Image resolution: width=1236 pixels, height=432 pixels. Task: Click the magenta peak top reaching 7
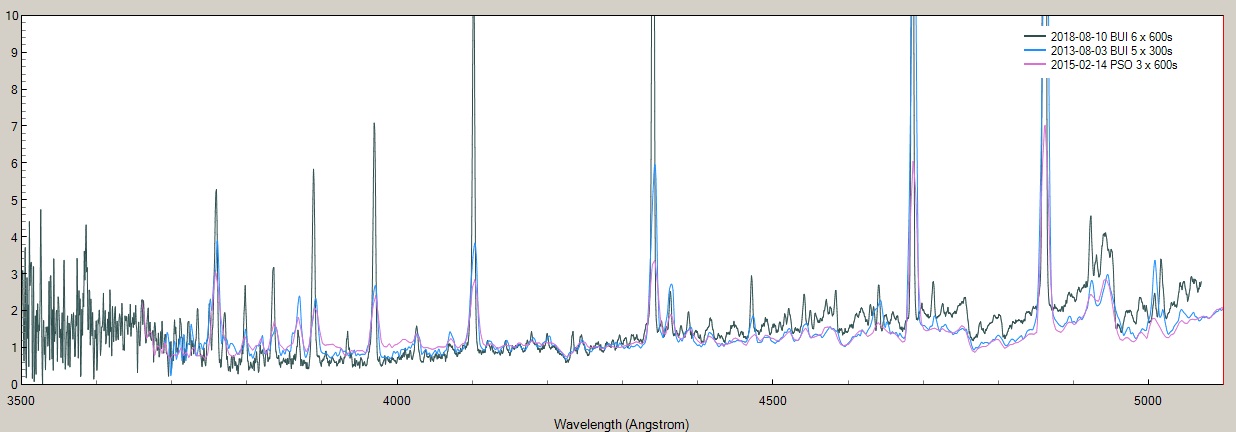pos(1046,126)
